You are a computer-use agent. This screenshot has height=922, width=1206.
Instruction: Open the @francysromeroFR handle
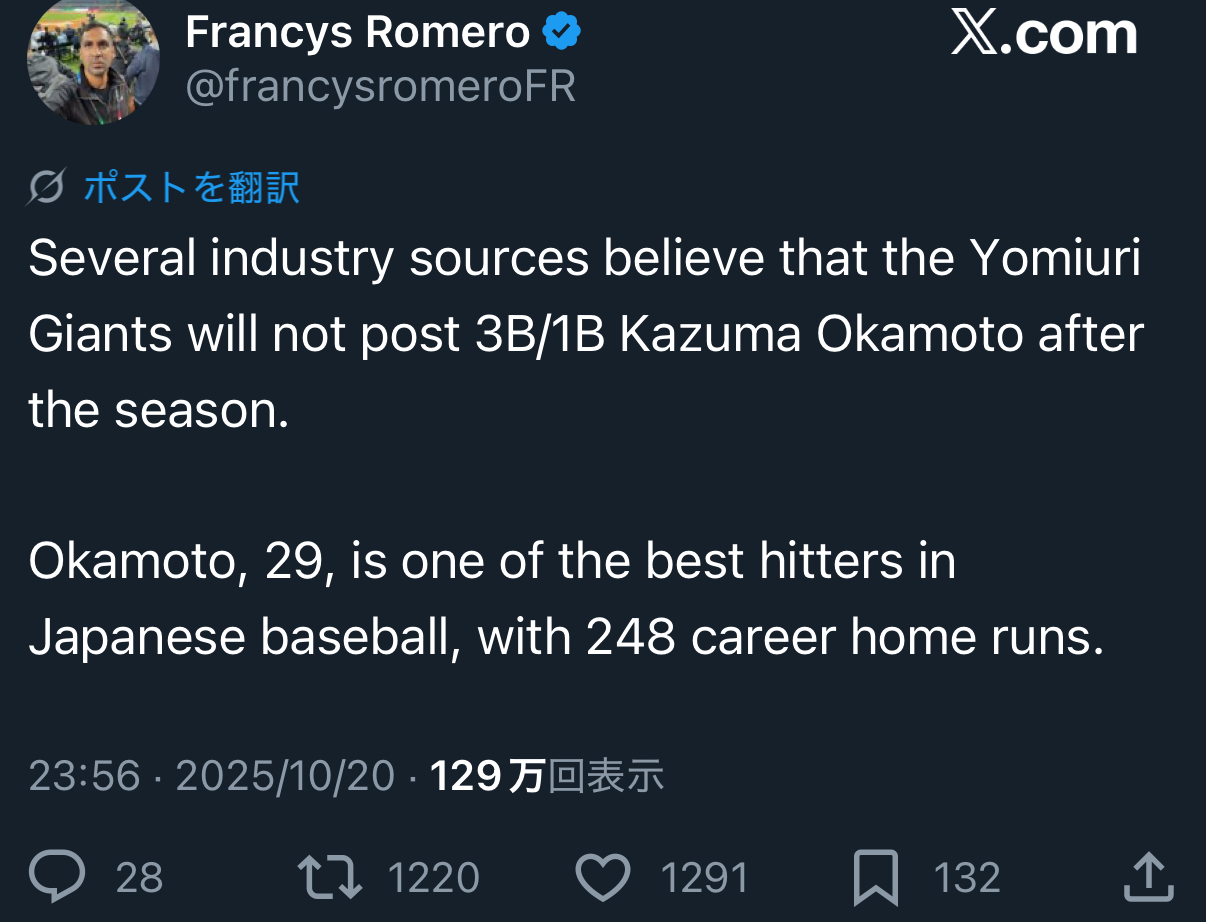click(380, 87)
